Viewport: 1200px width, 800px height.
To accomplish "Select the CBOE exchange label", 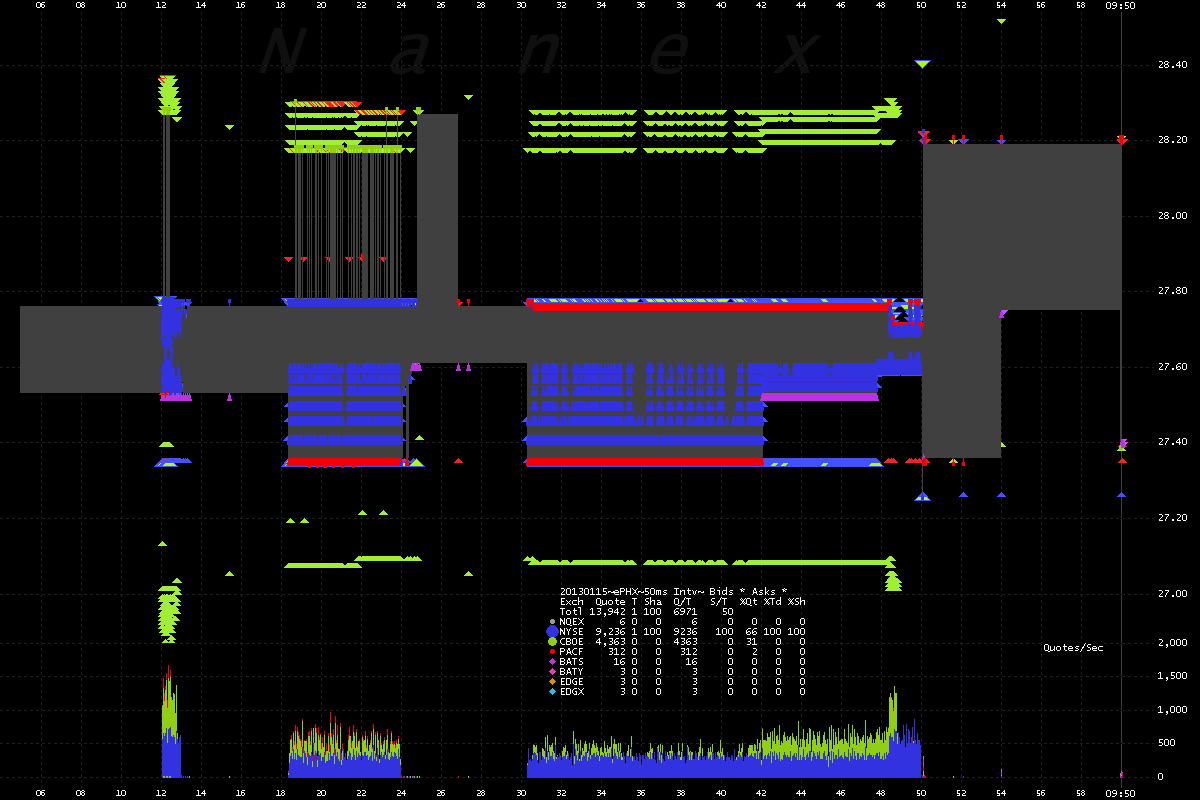I will click(572, 642).
